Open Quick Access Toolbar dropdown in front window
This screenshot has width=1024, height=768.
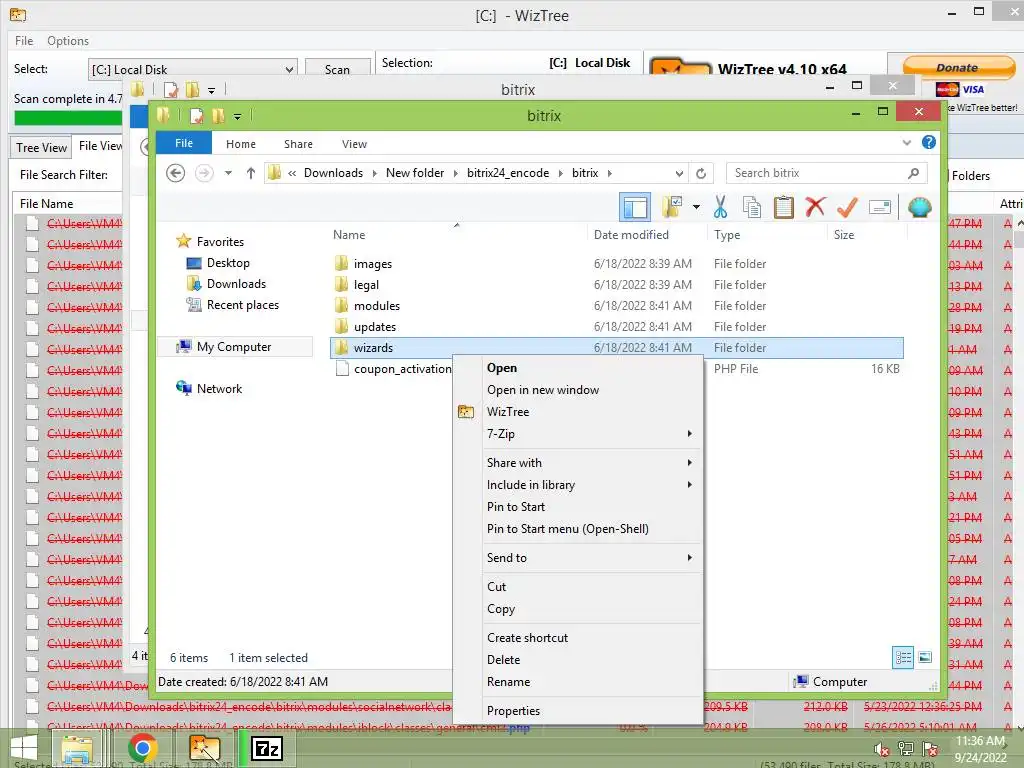click(238, 117)
